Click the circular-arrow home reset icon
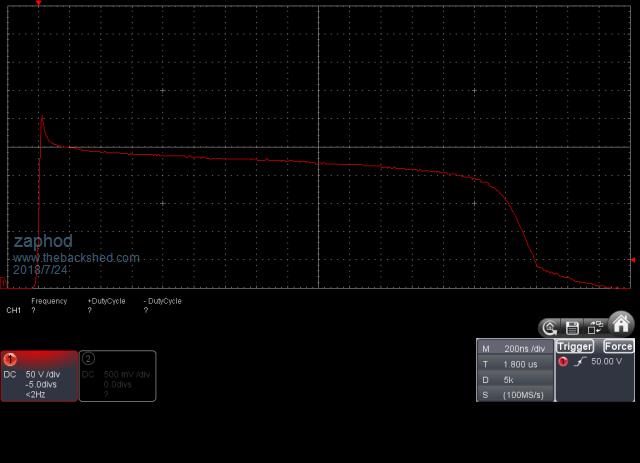Viewport: 640px width, 463px height. [x=550, y=327]
